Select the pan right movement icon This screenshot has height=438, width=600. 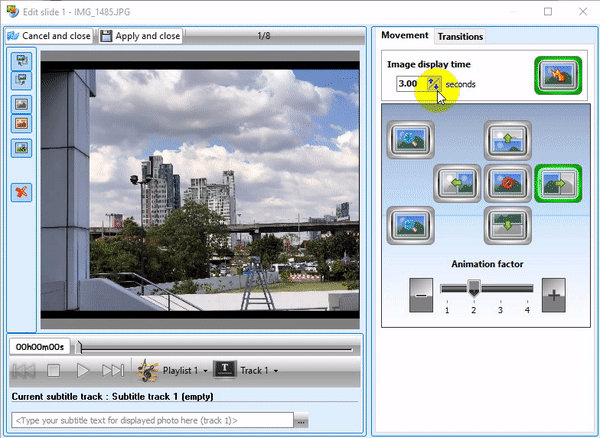click(x=558, y=183)
